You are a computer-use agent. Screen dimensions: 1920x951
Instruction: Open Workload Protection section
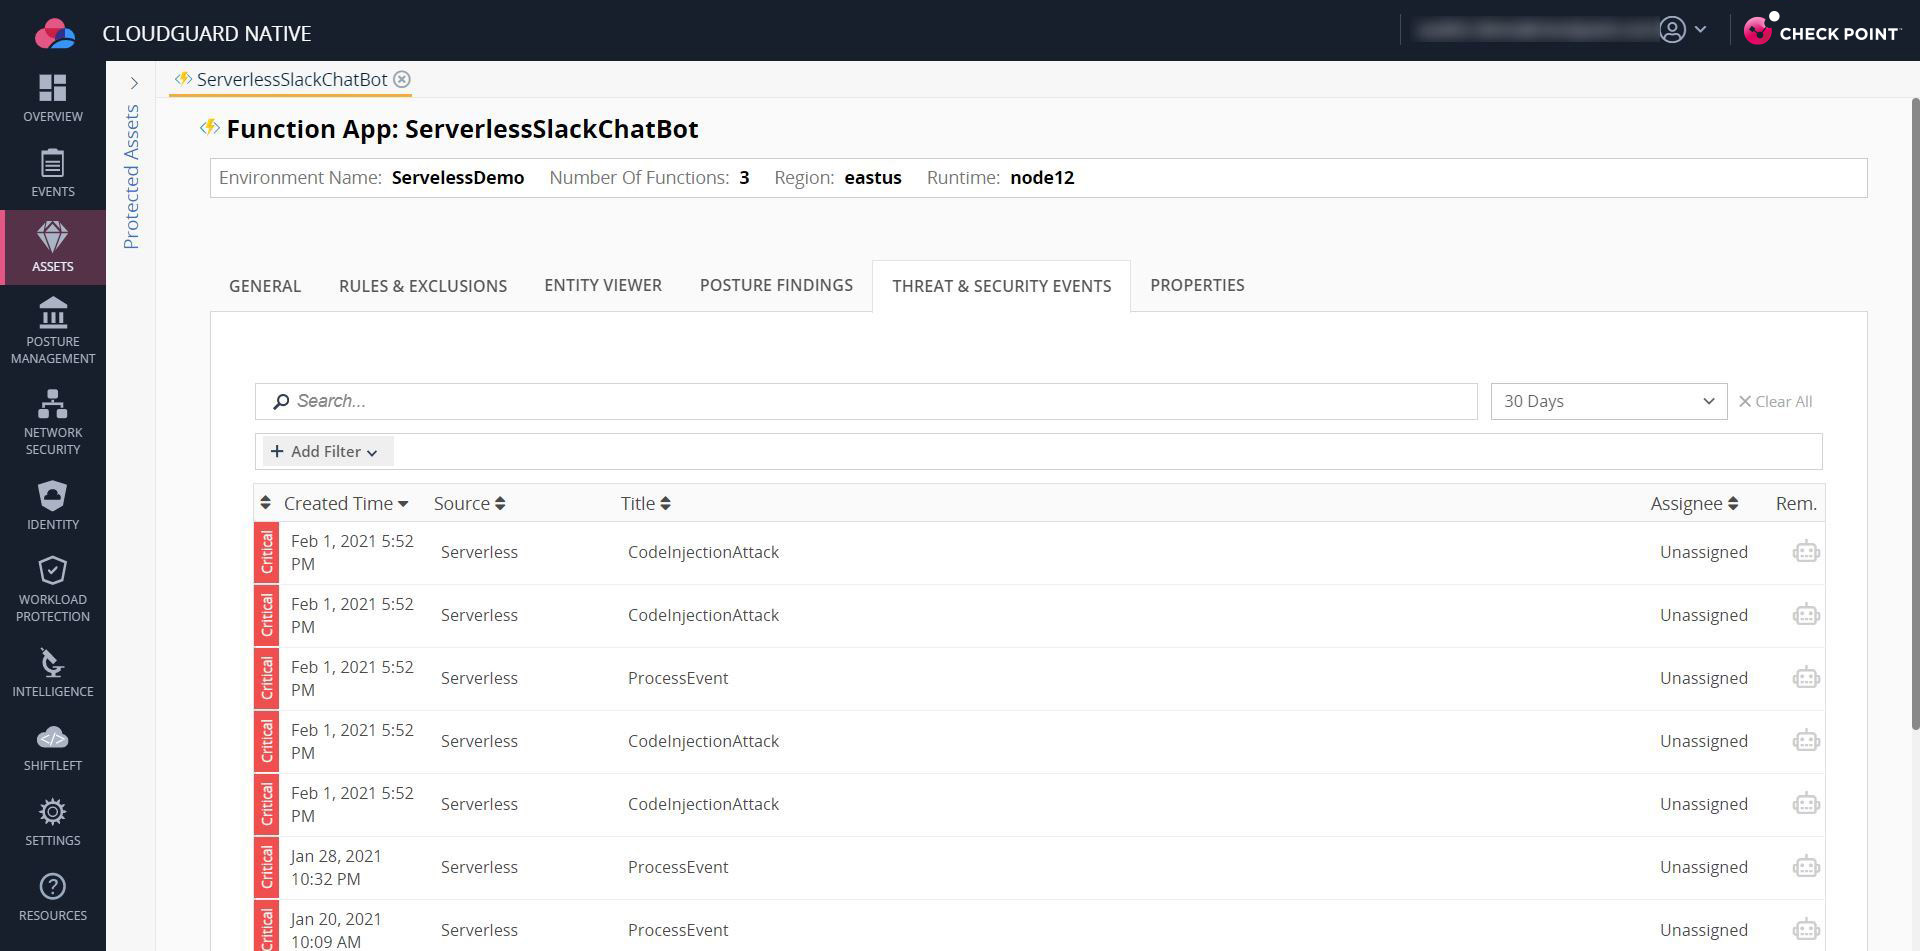[52, 589]
